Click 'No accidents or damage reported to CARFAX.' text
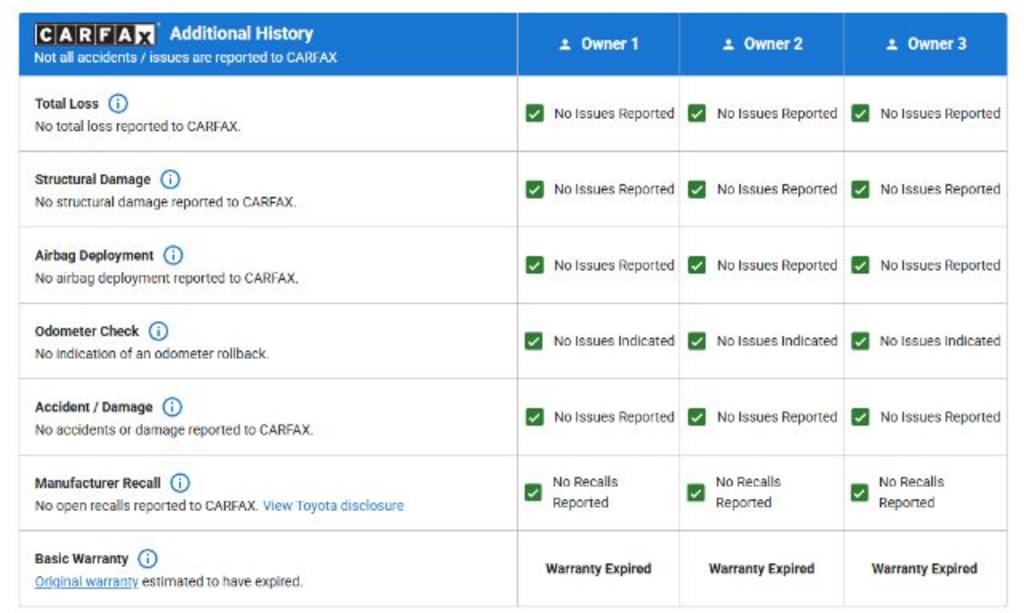The width and height of the screenshot is (1024, 613). [174, 430]
